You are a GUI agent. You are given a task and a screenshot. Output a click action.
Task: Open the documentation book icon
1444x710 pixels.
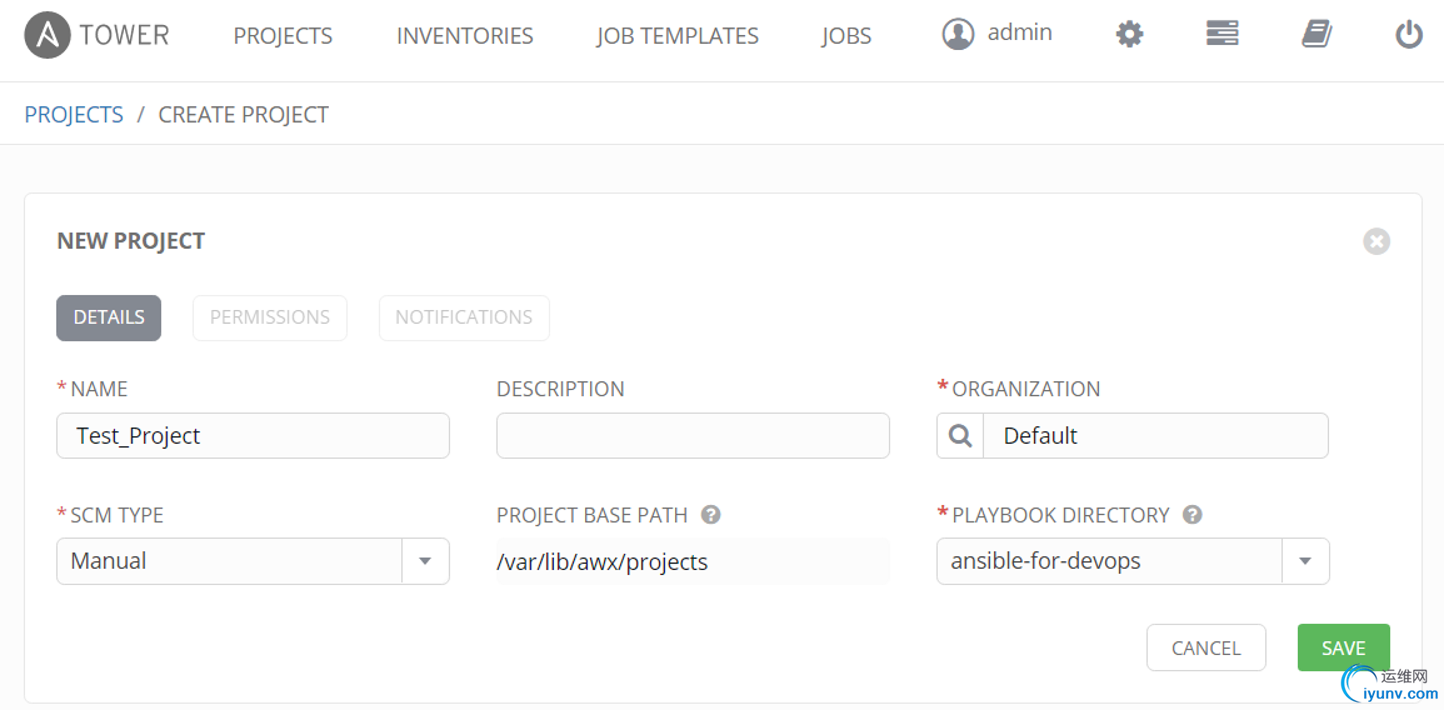[1316, 35]
